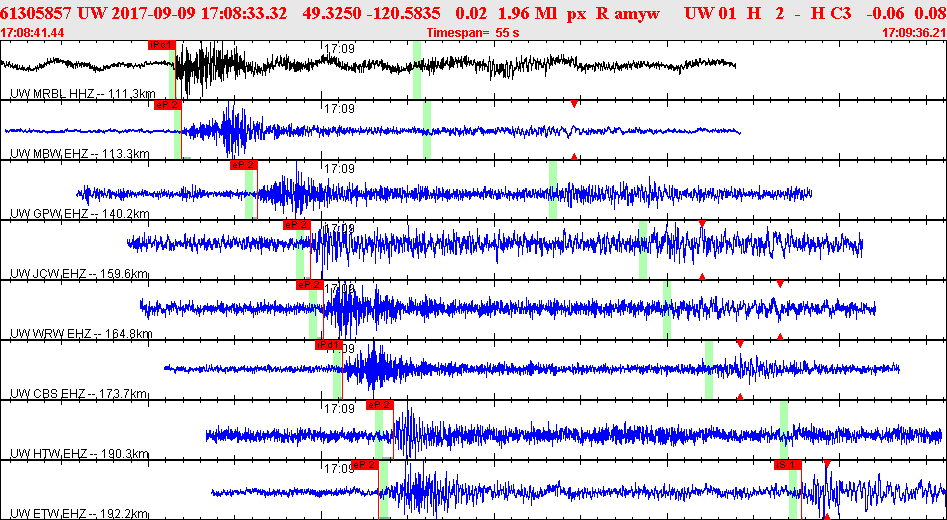Click the 'UW GPW EHZ -- 140.2km' station label

(80, 214)
